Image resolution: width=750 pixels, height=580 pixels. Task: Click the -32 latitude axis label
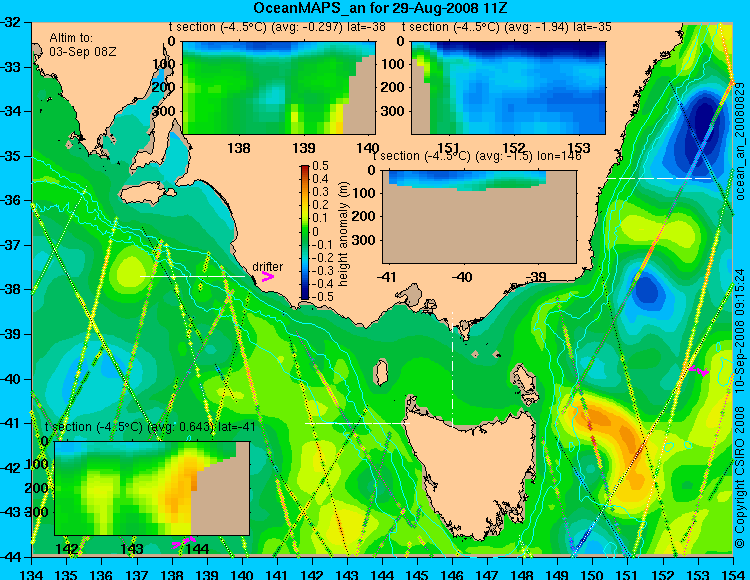click(10, 22)
